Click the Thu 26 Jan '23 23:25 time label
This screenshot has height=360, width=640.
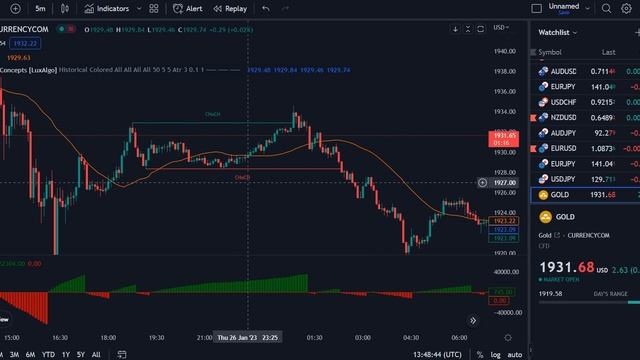click(247, 338)
